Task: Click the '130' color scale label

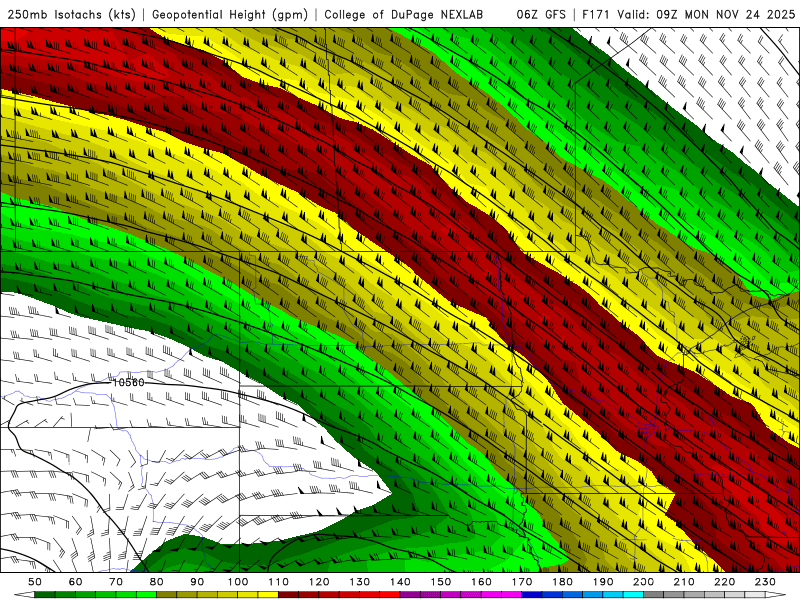Action: pyautogui.click(x=360, y=582)
